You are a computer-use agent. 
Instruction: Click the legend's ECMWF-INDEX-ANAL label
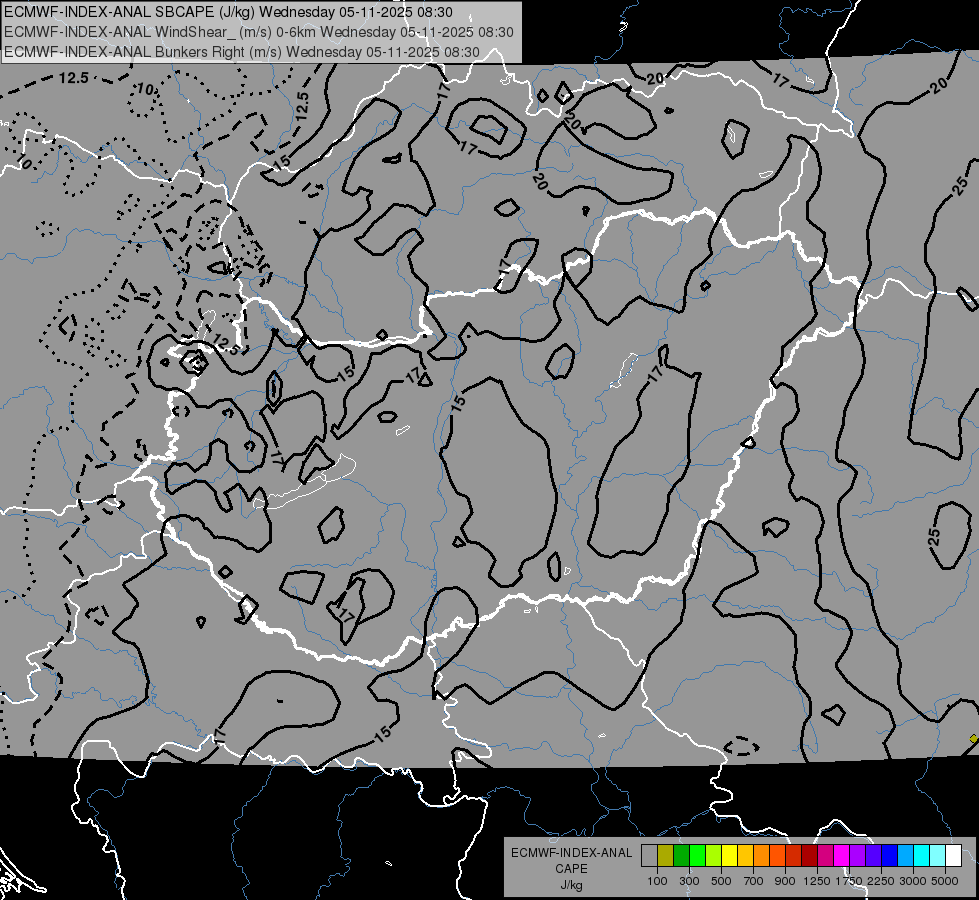coord(571,853)
